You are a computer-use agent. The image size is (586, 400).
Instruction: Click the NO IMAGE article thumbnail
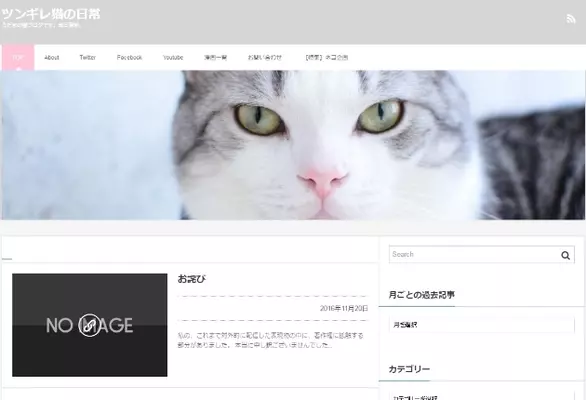point(90,325)
